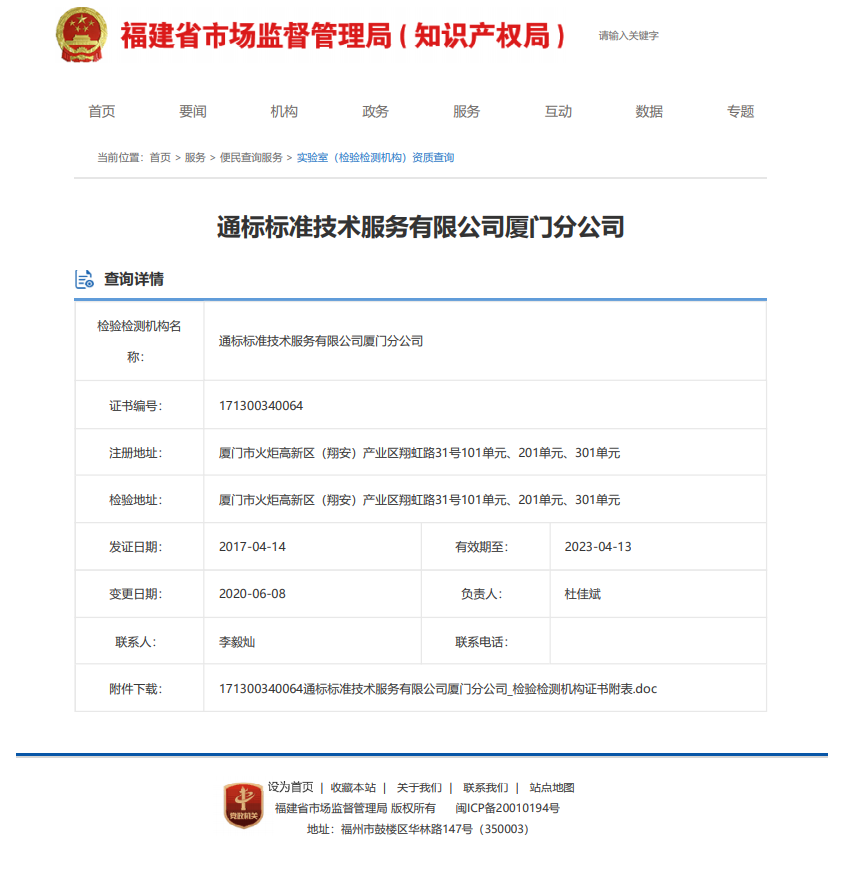Open the 首页 navigation menu

(101, 111)
